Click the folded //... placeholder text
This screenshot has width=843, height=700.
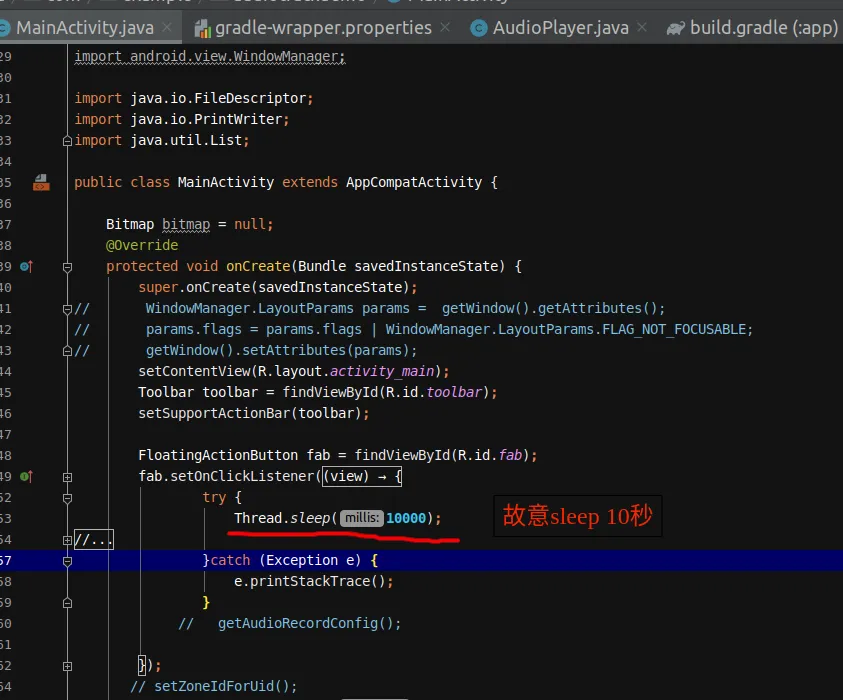tap(94, 539)
